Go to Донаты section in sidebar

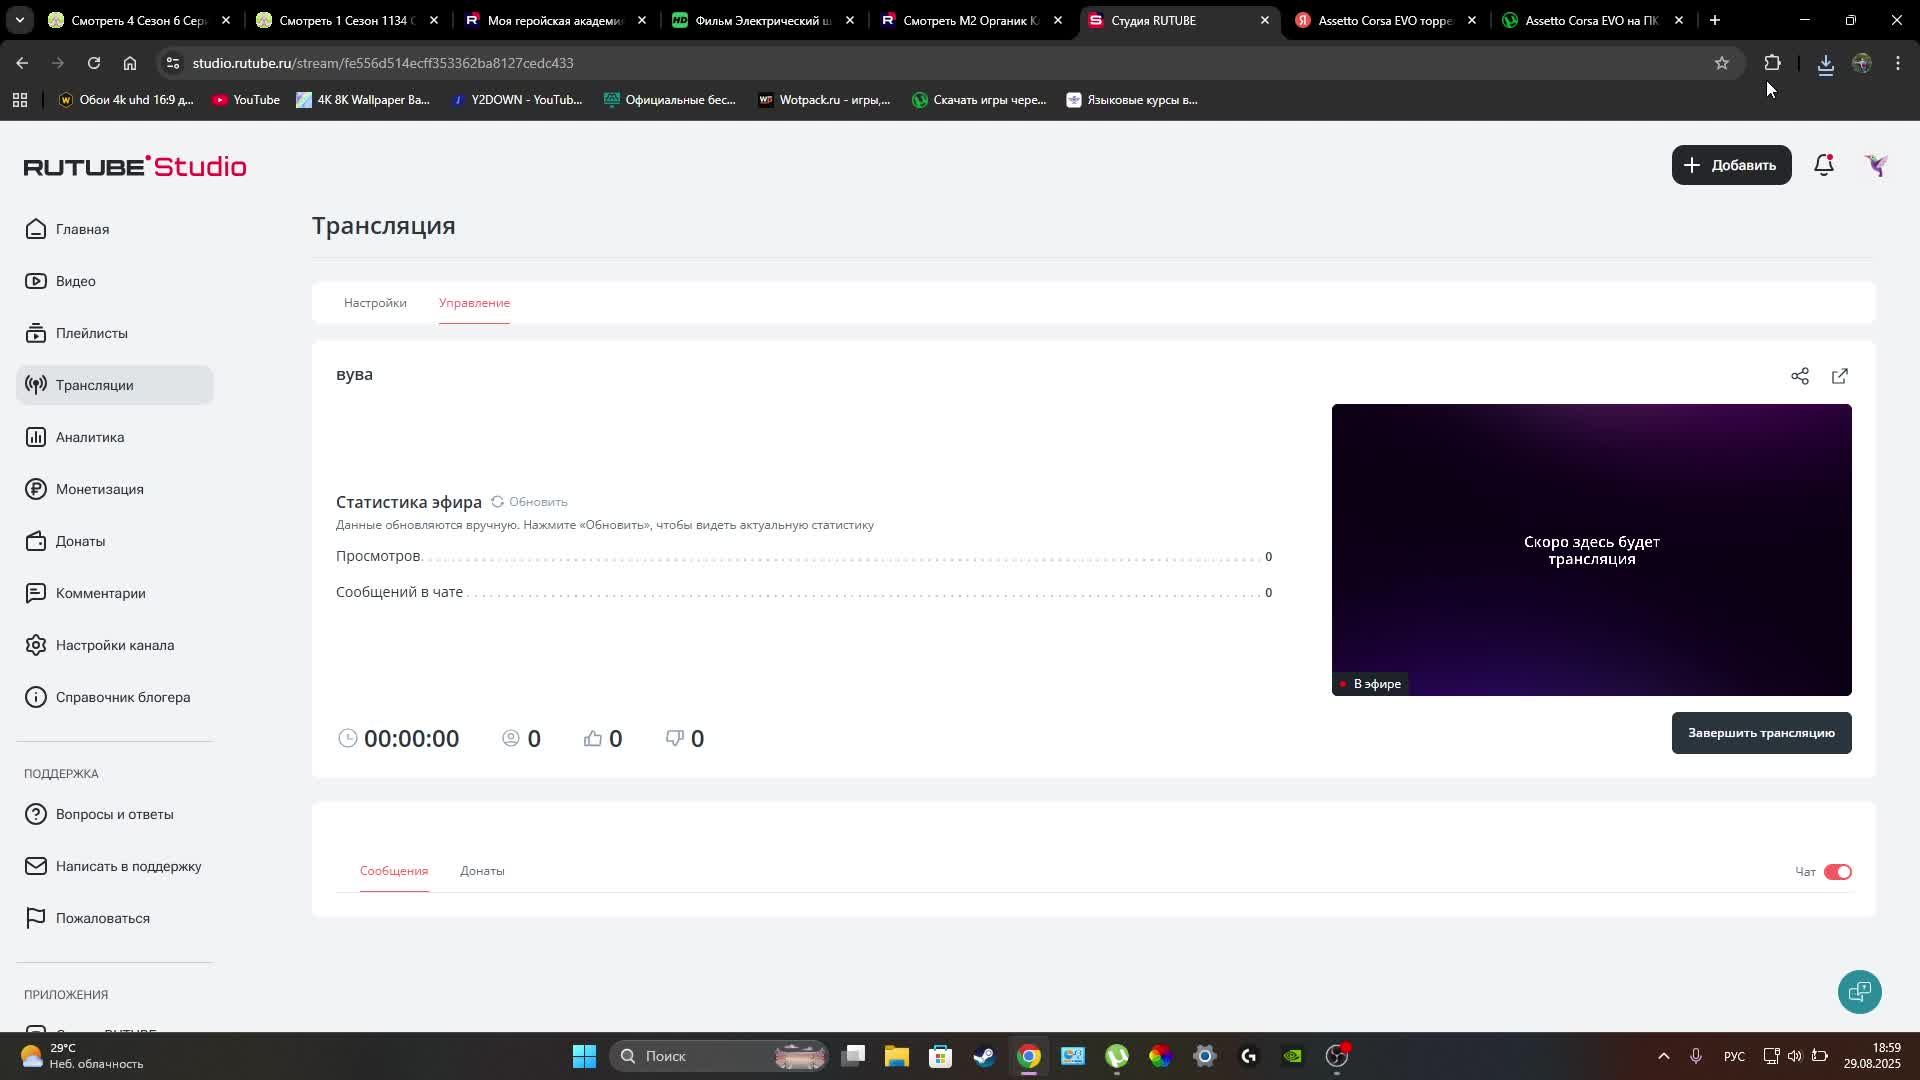(80, 541)
